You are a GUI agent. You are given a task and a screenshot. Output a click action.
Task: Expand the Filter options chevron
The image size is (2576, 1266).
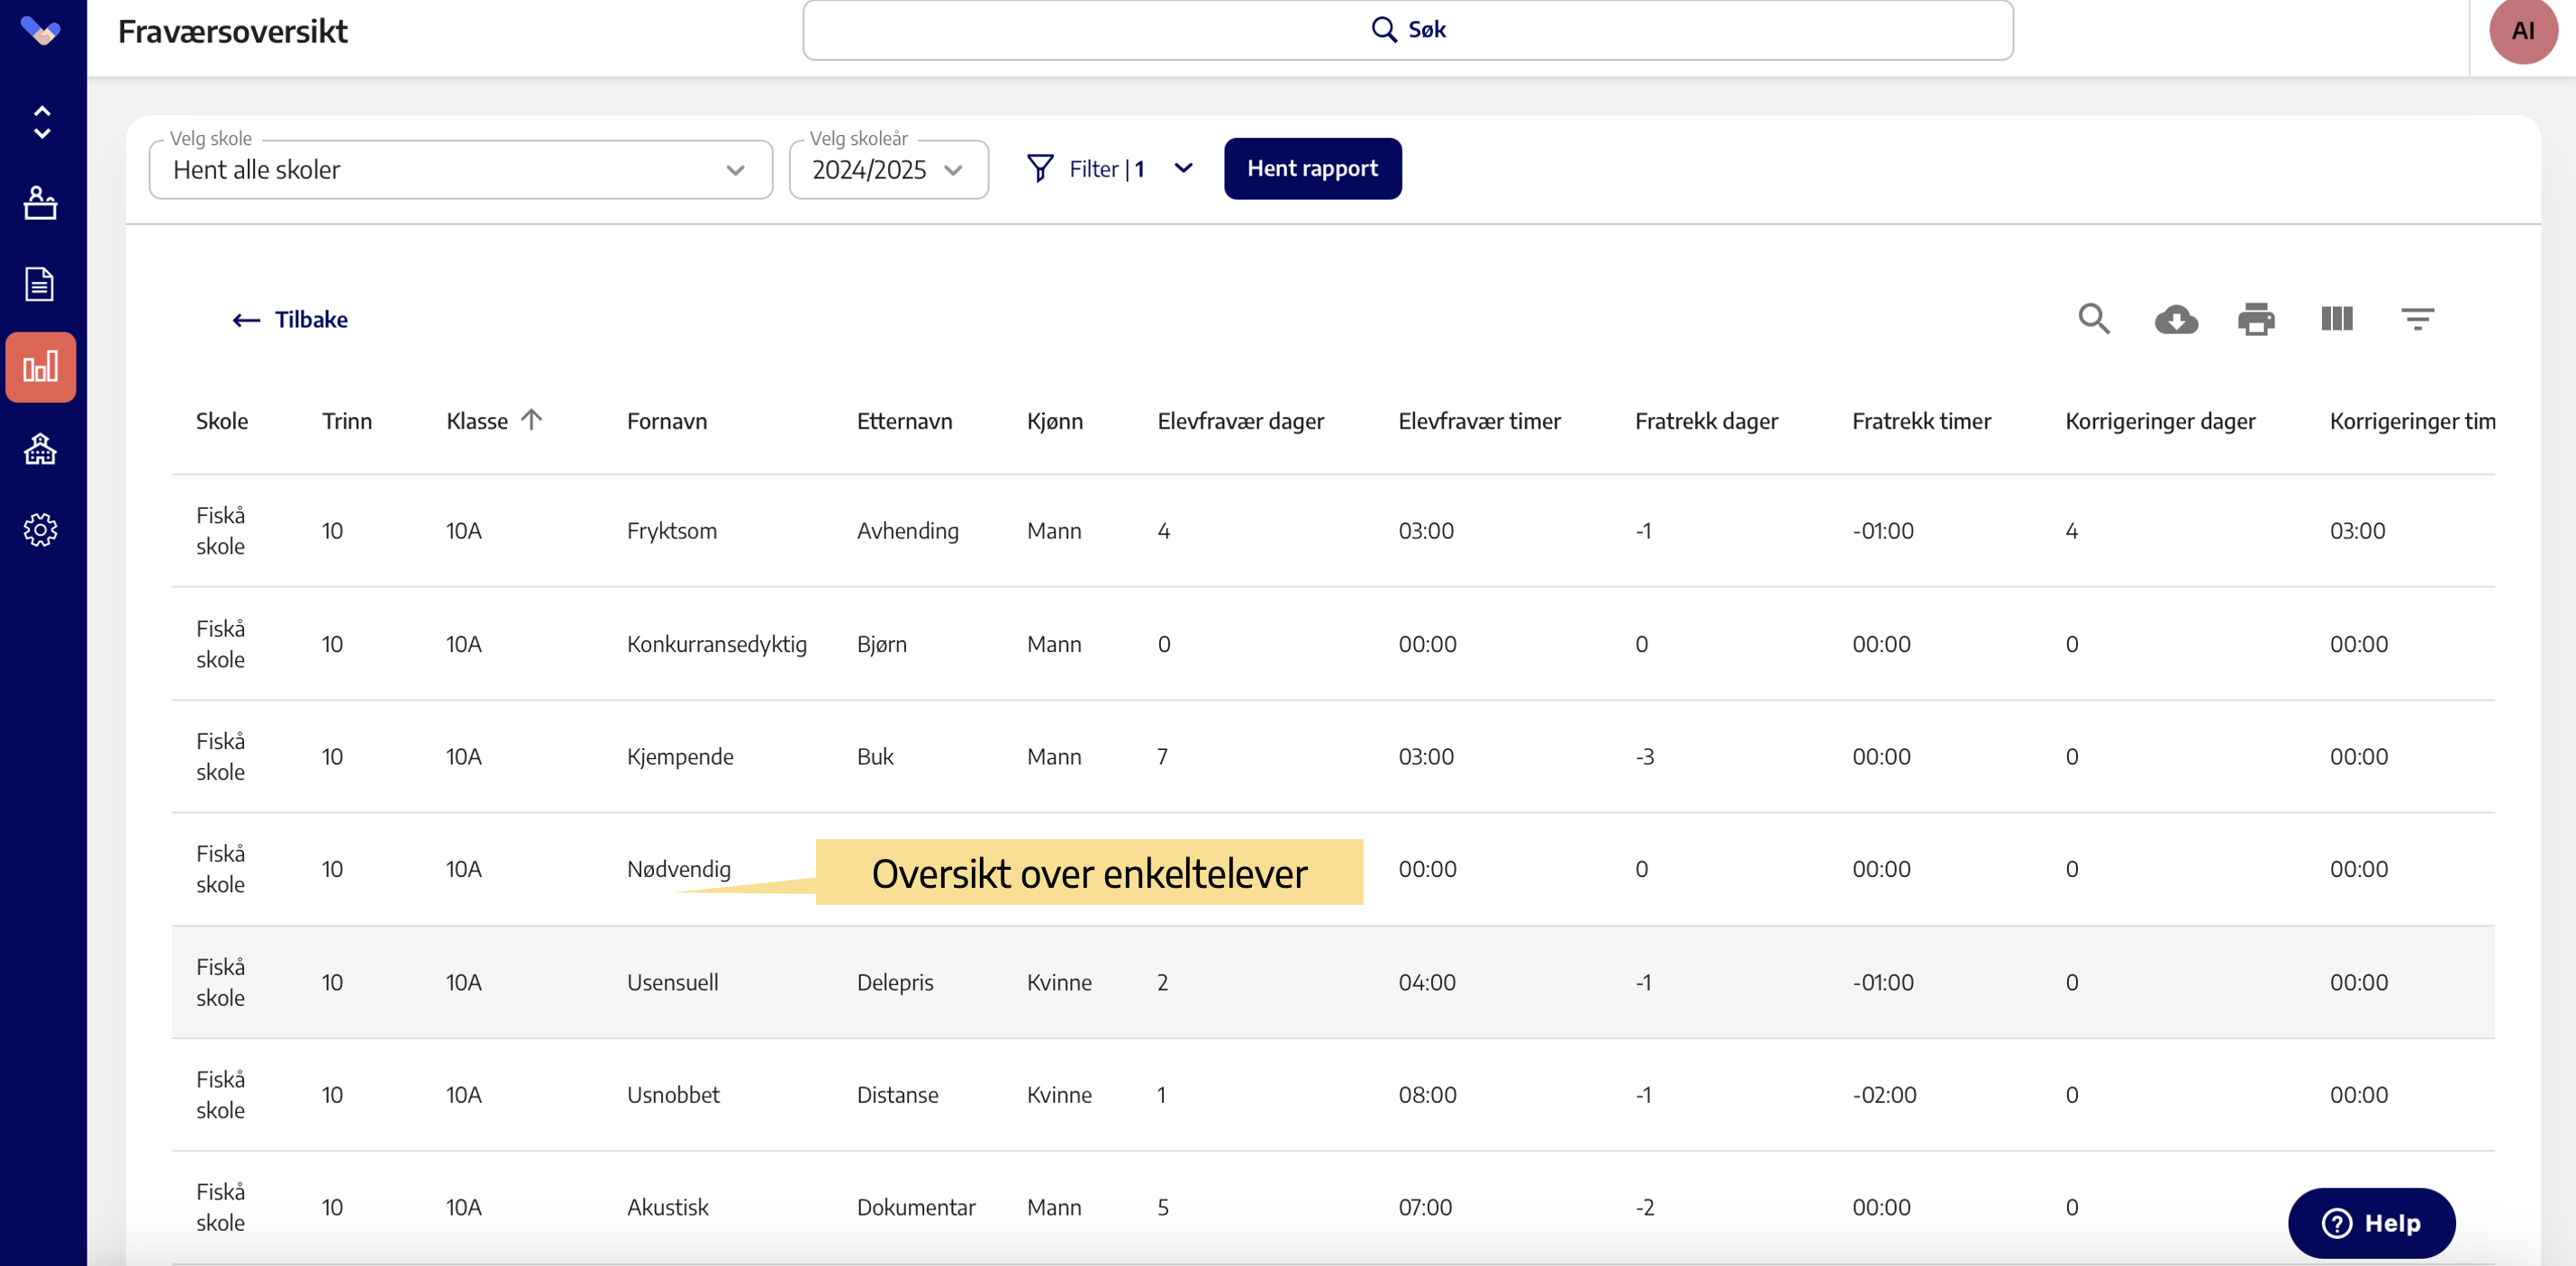1183,168
